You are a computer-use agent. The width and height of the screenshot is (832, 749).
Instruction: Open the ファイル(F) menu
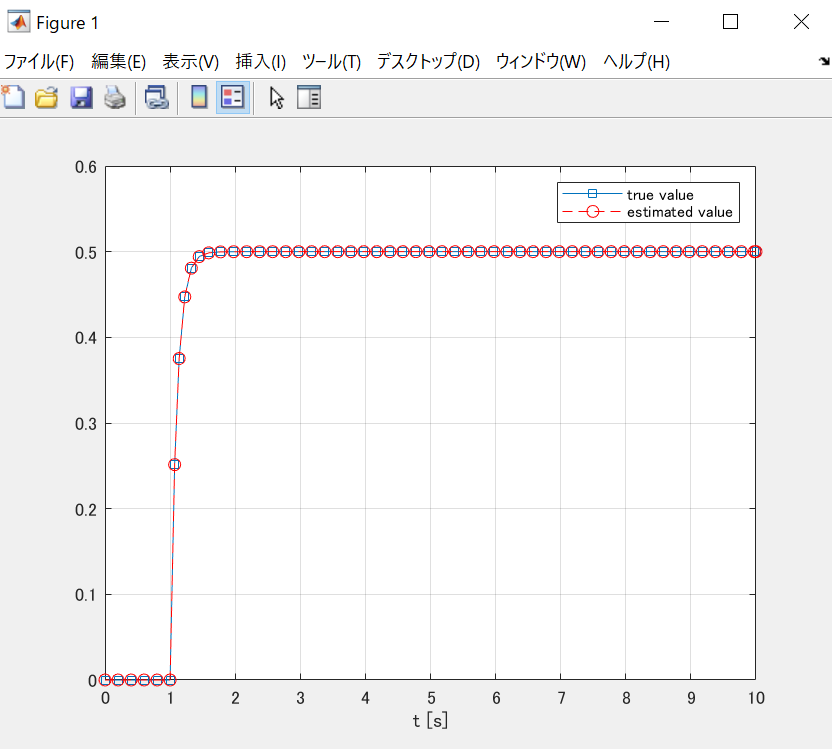click(37, 61)
